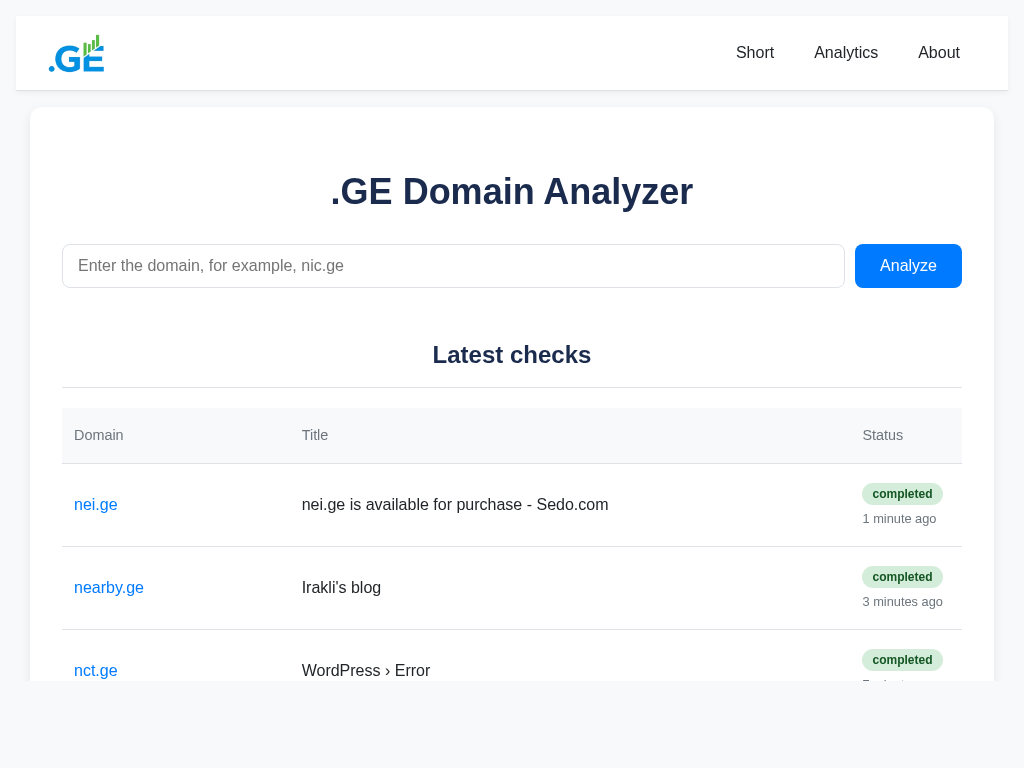Open the Short navigation link

(x=755, y=53)
